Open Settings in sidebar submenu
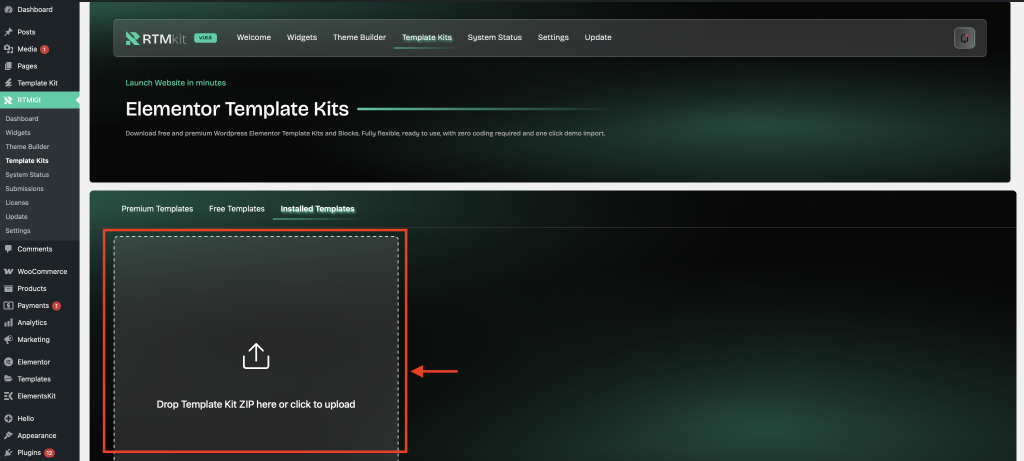 pos(18,230)
